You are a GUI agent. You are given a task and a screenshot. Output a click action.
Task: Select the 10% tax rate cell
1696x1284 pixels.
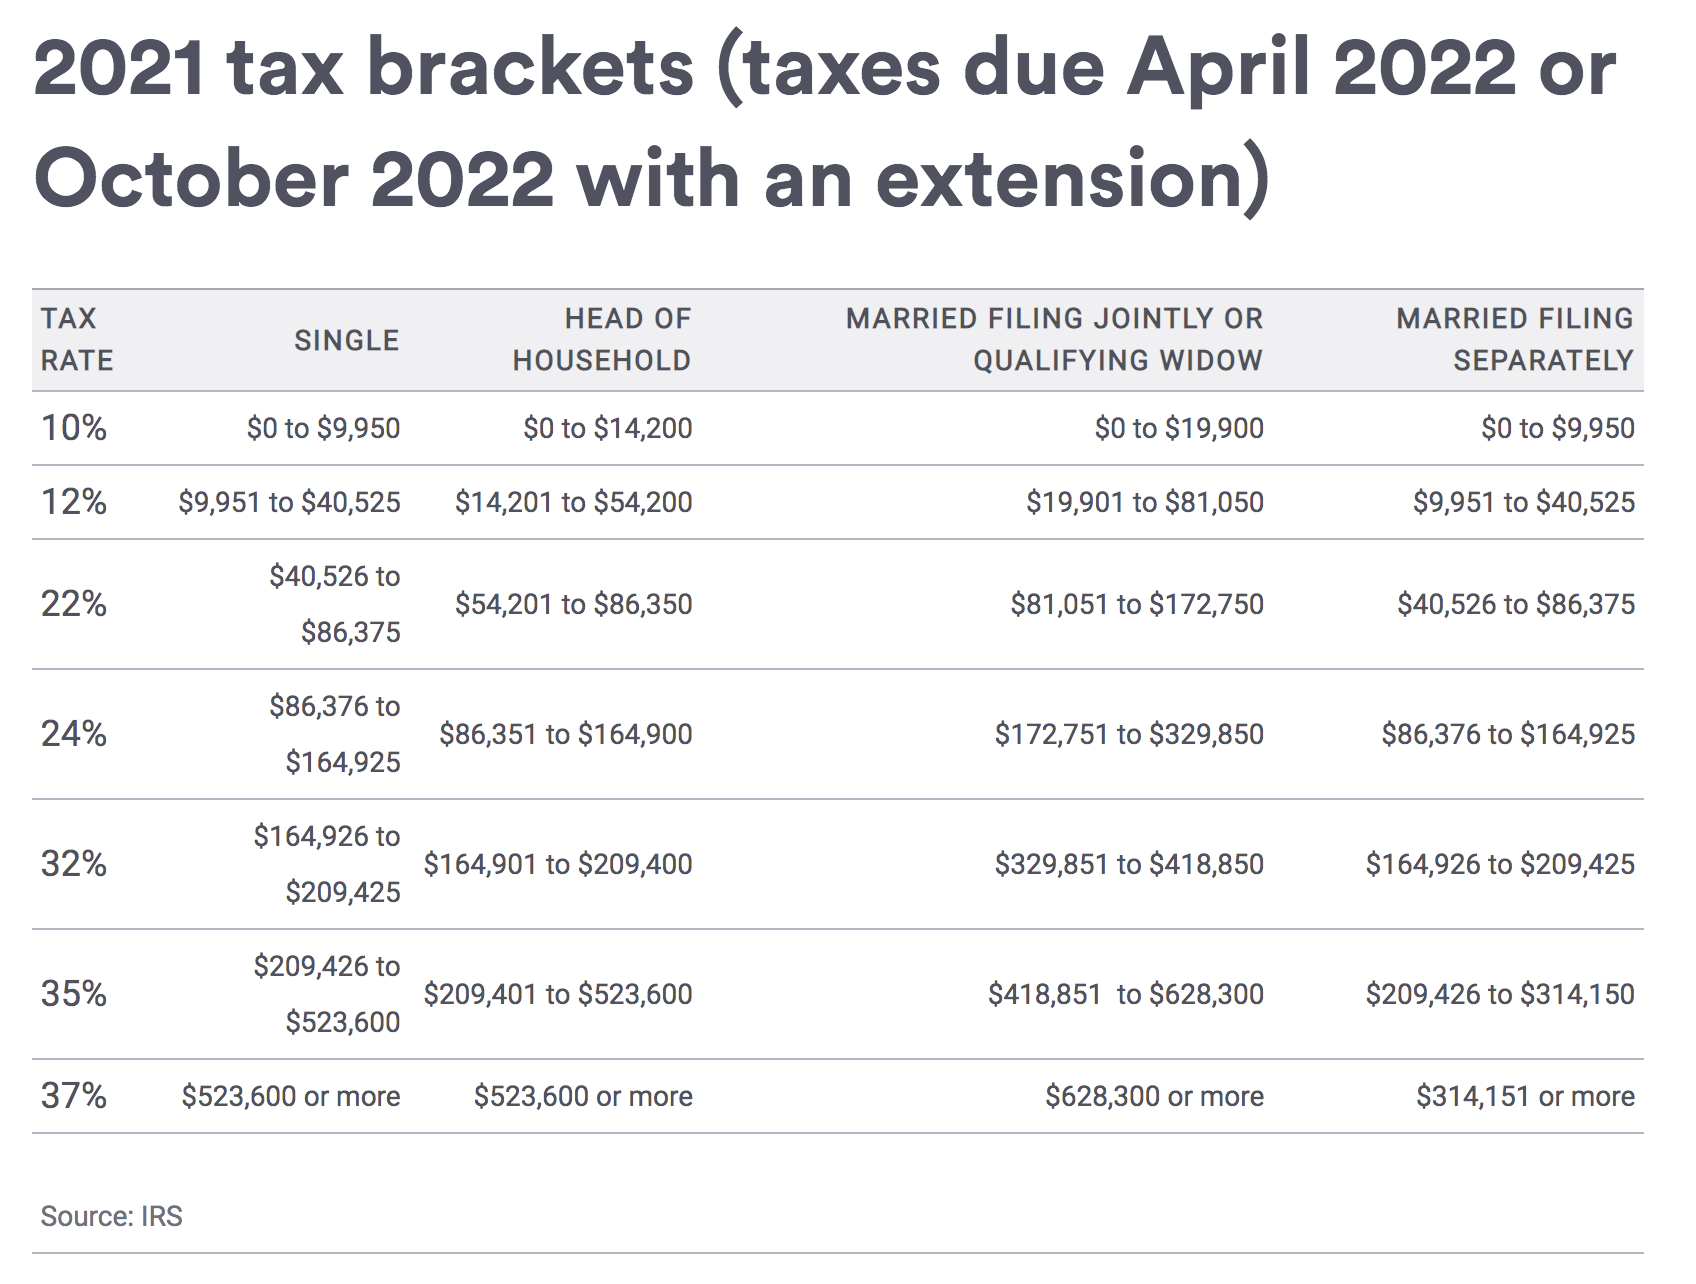pos(74,428)
